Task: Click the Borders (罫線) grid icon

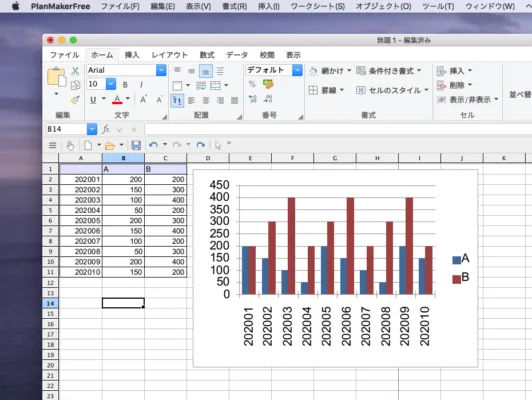Action: (x=313, y=90)
